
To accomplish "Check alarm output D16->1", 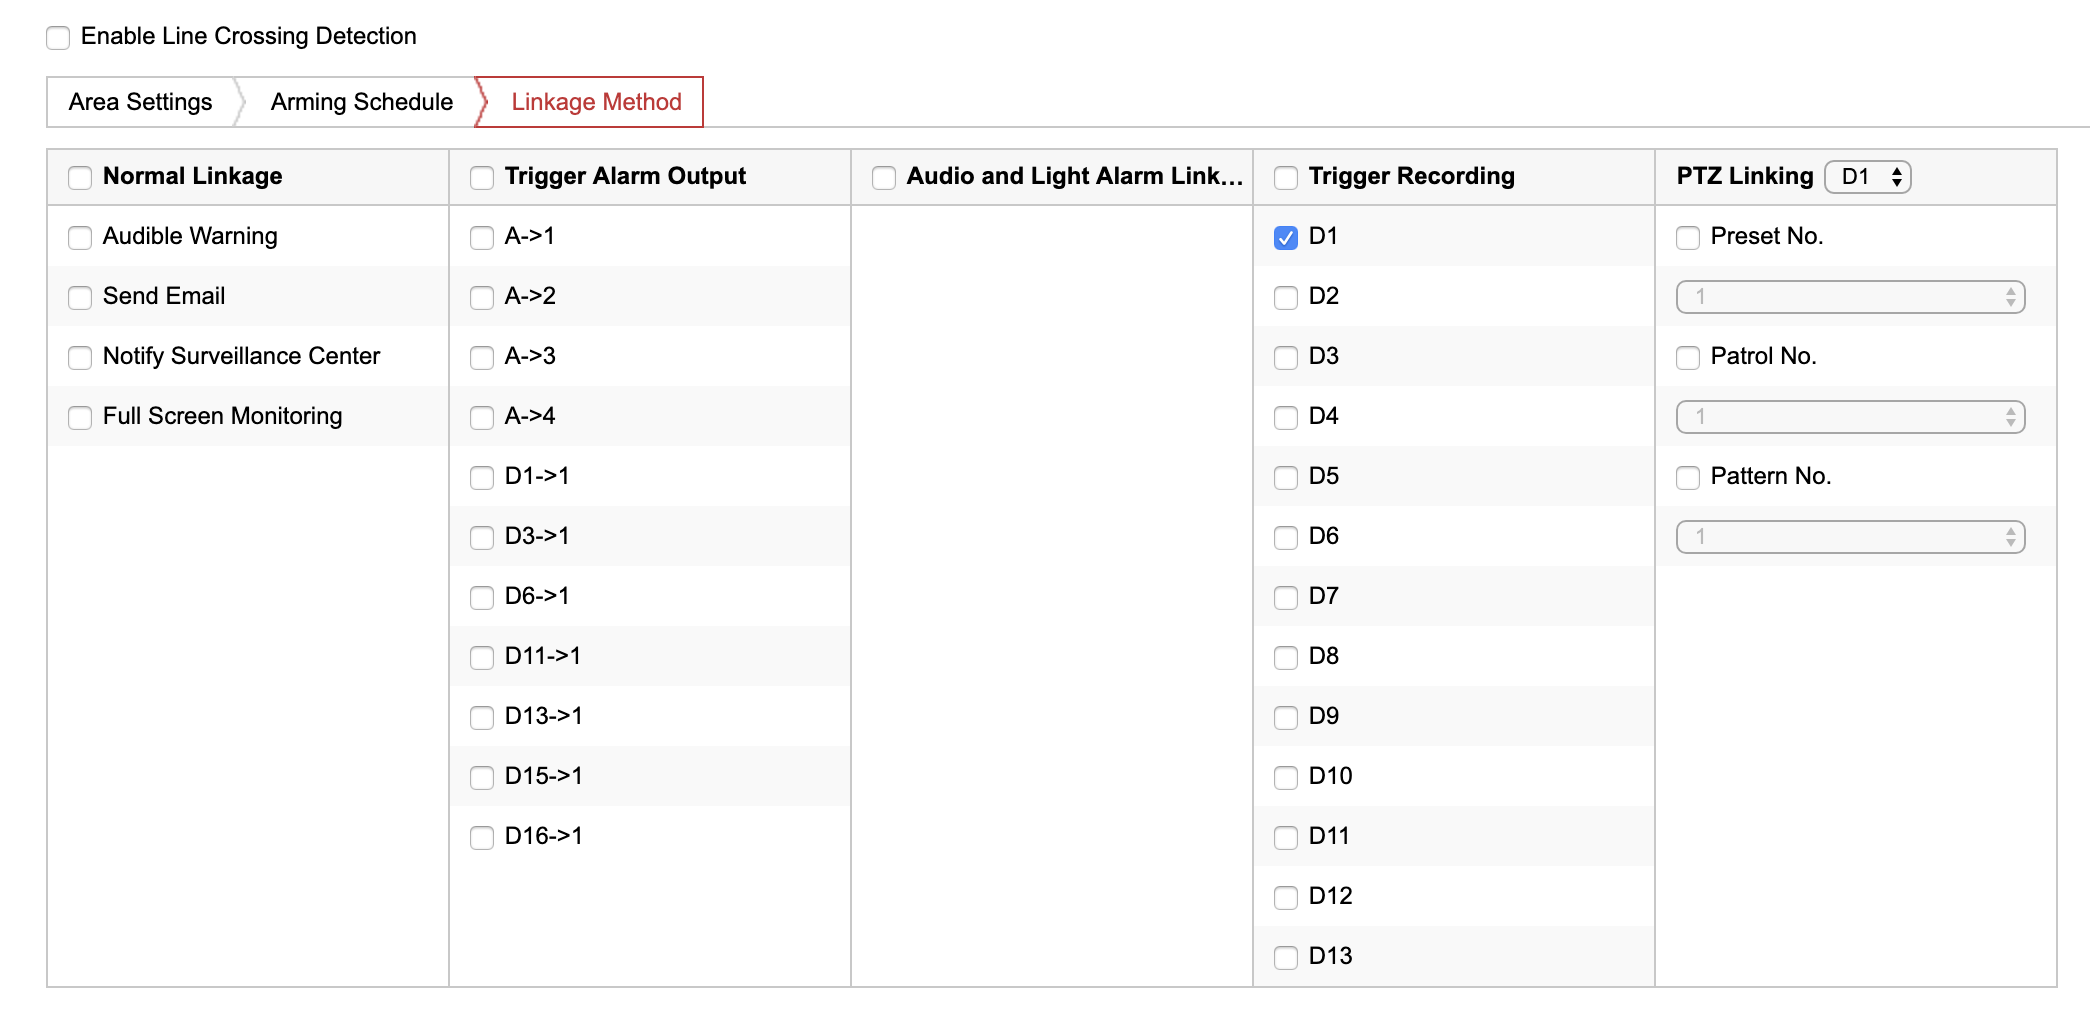I will 482,838.
